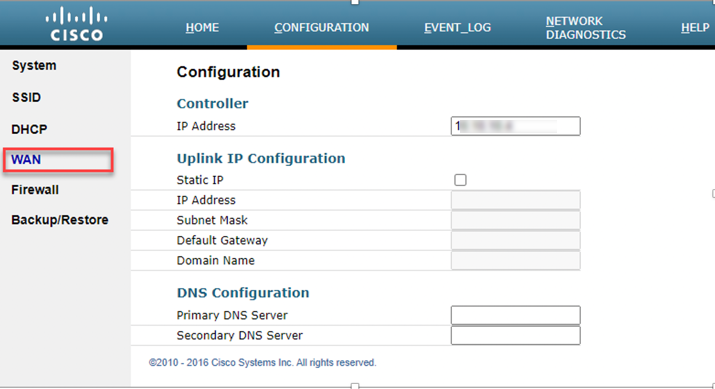Click the Domain Name label
Screen dimensions: 715x389
(216, 260)
